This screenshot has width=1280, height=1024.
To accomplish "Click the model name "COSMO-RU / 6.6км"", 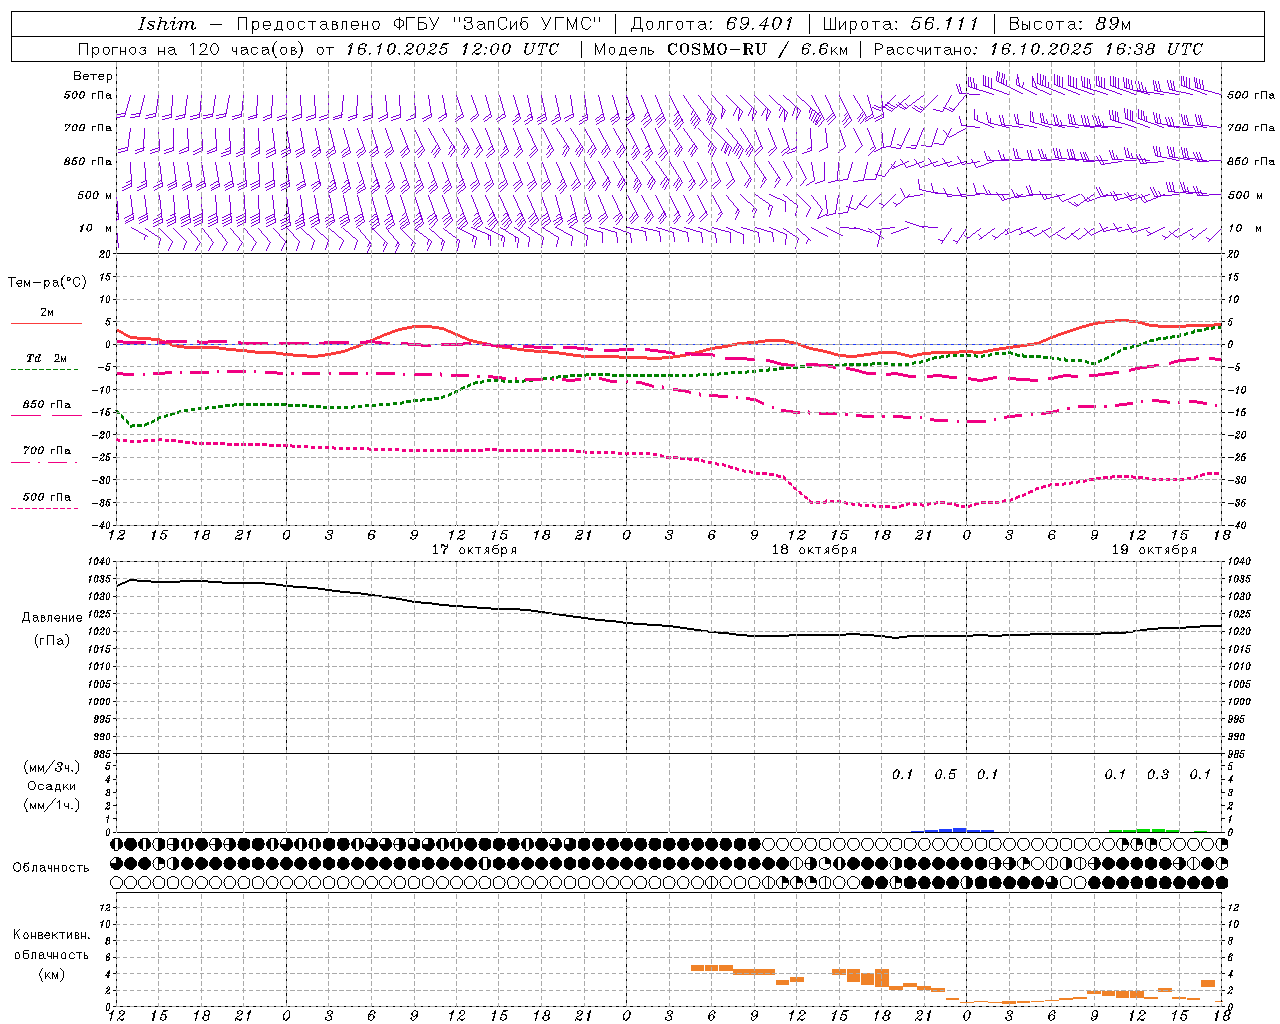I will click(x=757, y=49).
